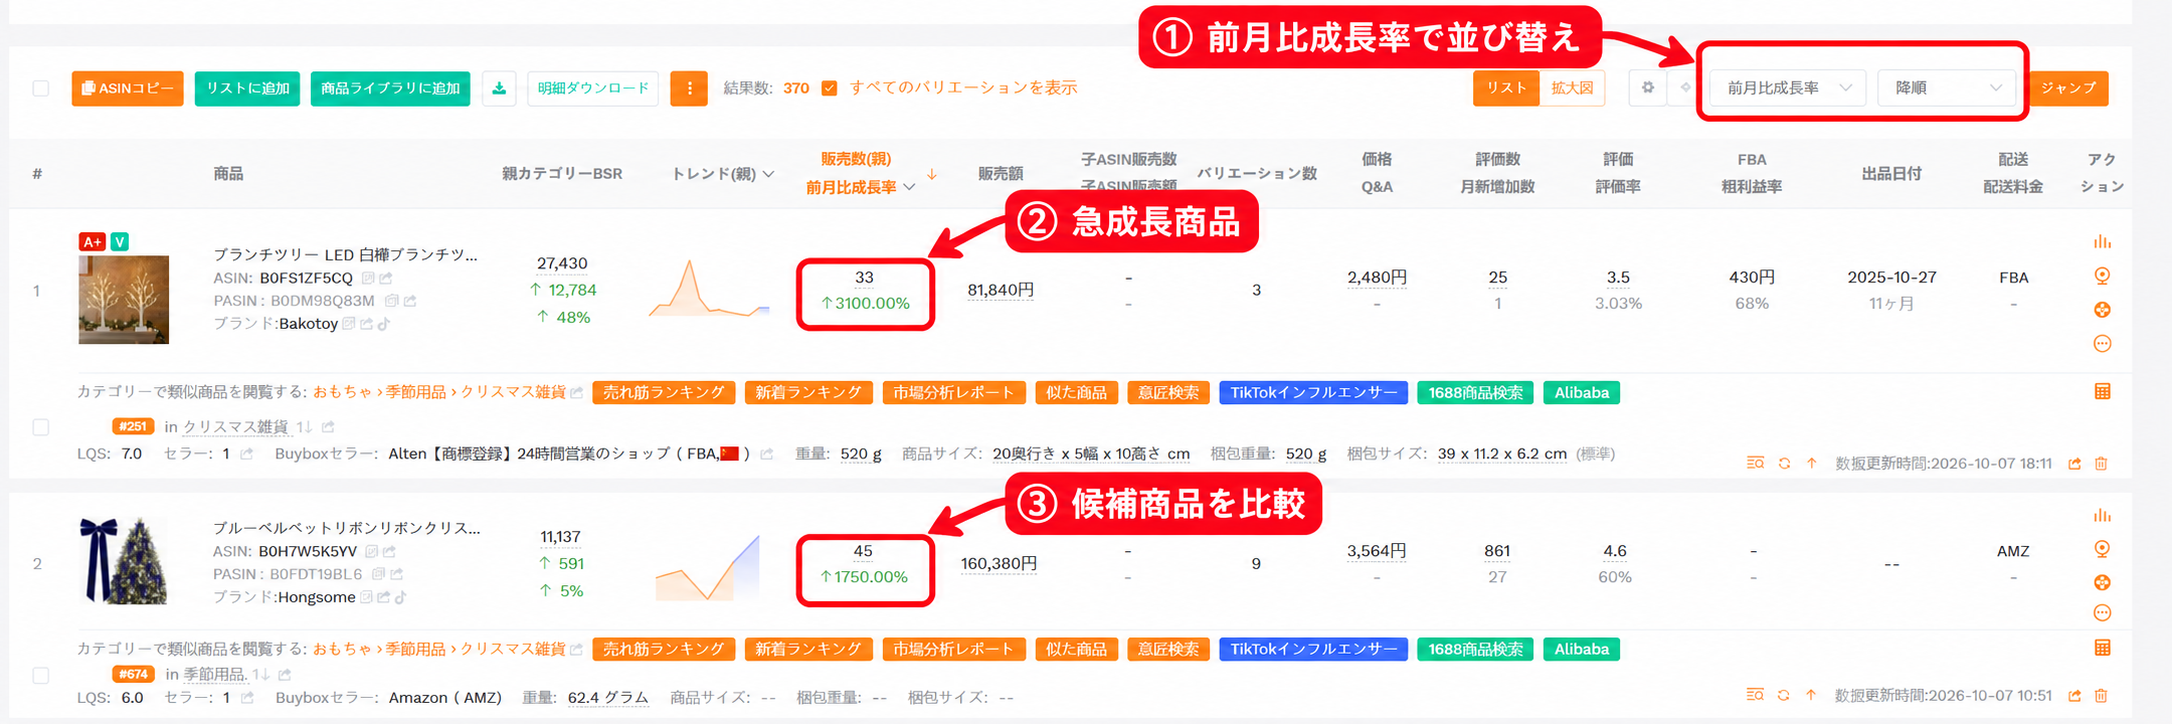The height and width of the screenshot is (724, 2172).
Task: Click 商品ライブラリに追加 button
Action: point(390,88)
